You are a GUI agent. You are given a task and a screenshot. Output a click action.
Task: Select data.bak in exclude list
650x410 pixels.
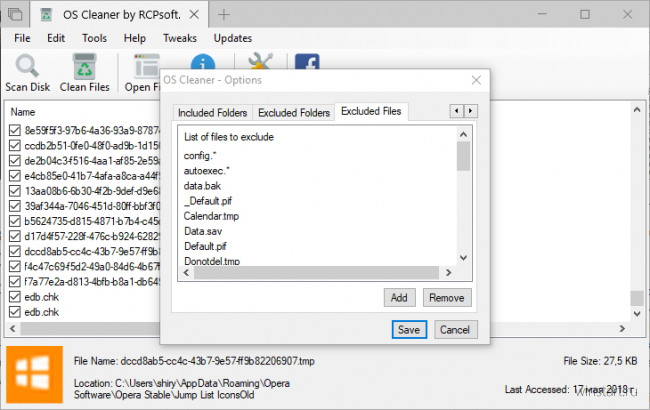pyautogui.click(x=202, y=186)
